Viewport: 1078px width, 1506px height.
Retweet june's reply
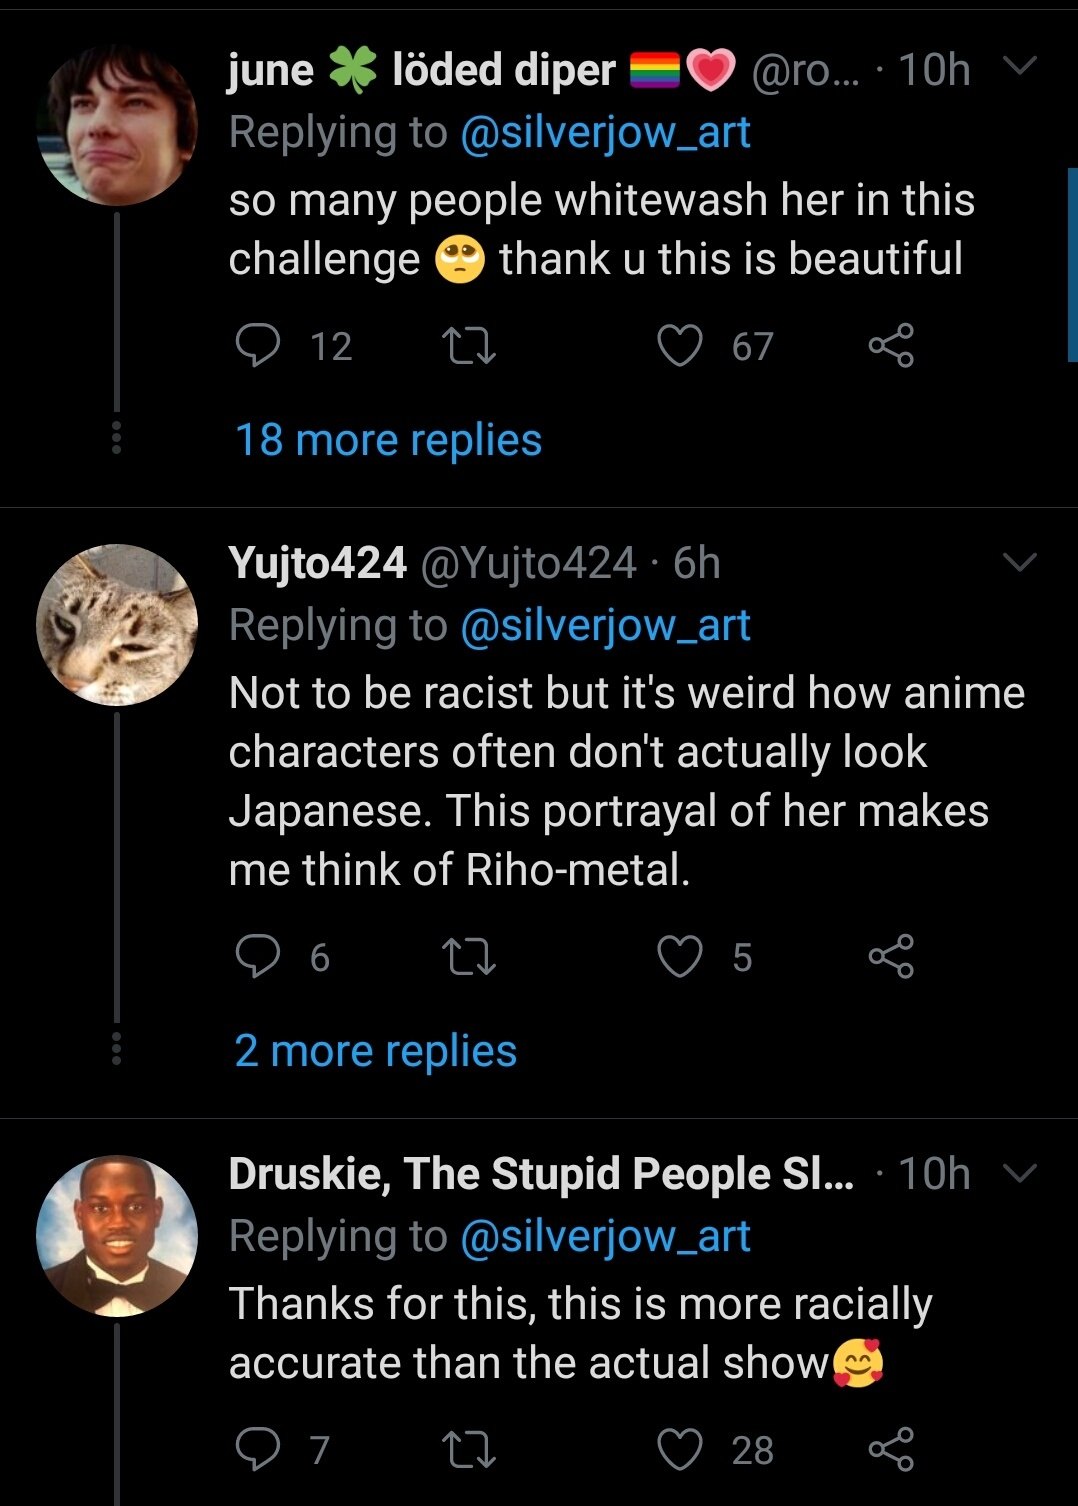469,346
